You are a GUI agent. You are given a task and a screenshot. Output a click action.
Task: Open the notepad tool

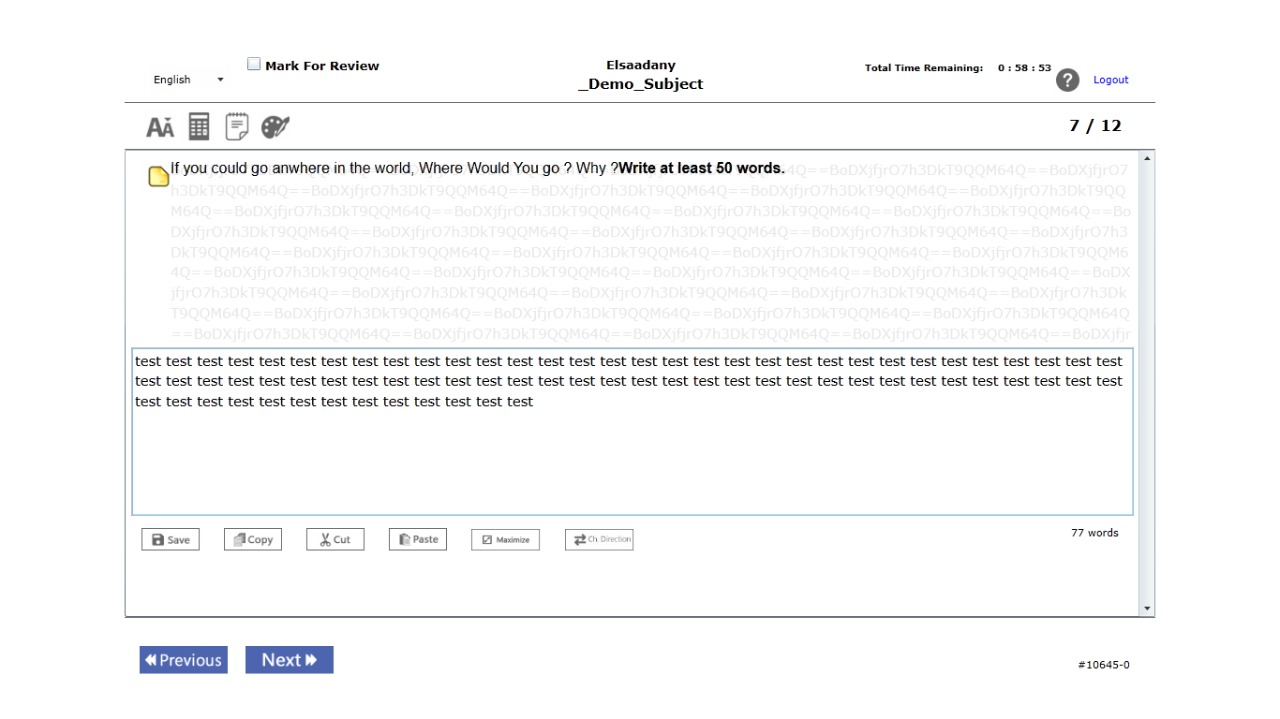click(237, 127)
